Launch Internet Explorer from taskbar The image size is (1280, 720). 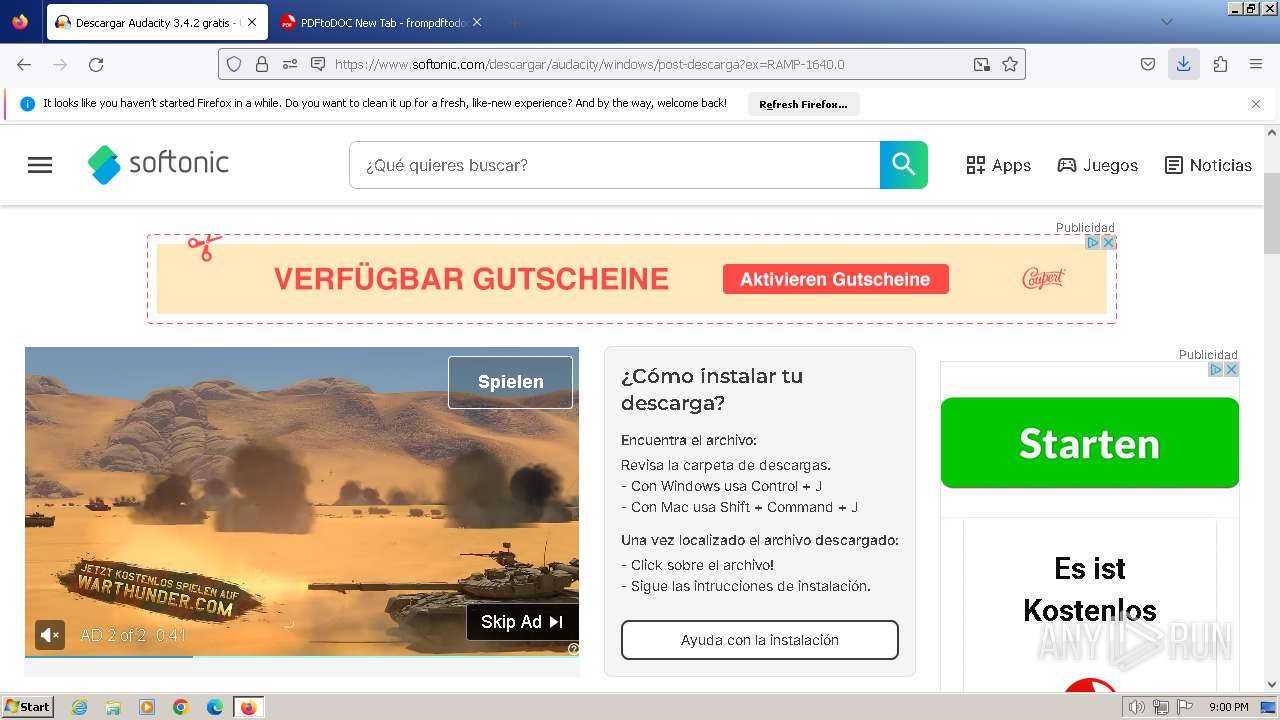79,707
